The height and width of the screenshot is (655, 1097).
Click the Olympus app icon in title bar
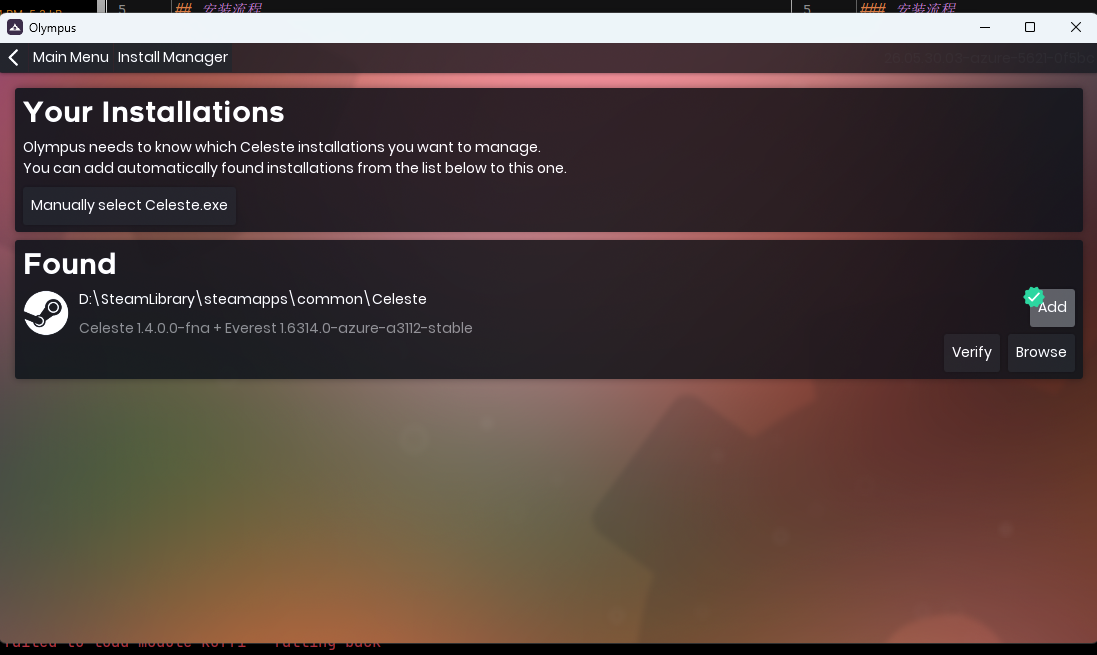click(x=15, y=27)
